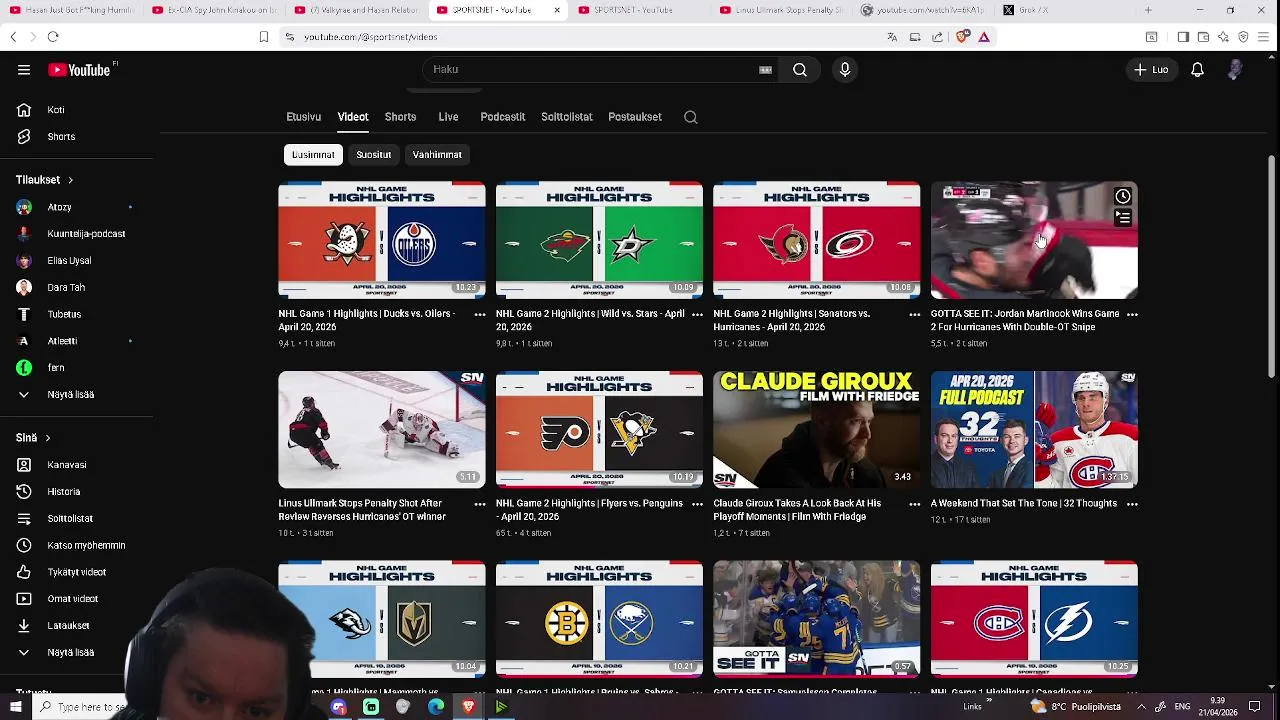Select the Vanhimmat sort chip
This screenshot has width=1280, height=720.
coord(437,155)
